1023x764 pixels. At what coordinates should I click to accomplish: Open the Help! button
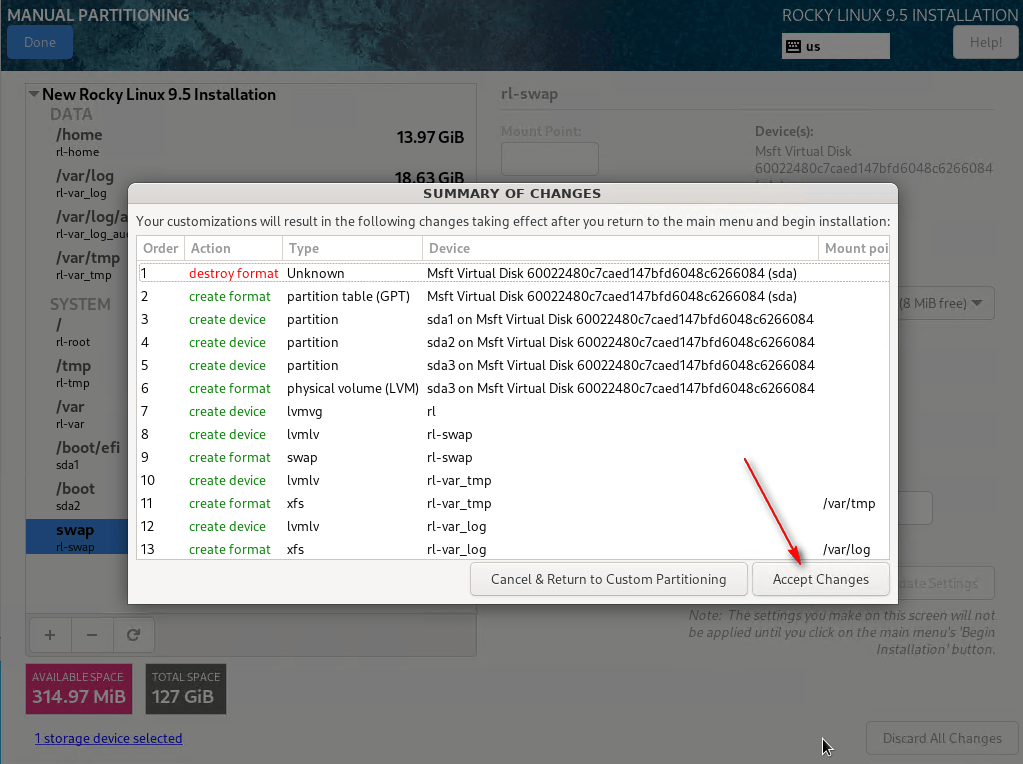point(985,42)
